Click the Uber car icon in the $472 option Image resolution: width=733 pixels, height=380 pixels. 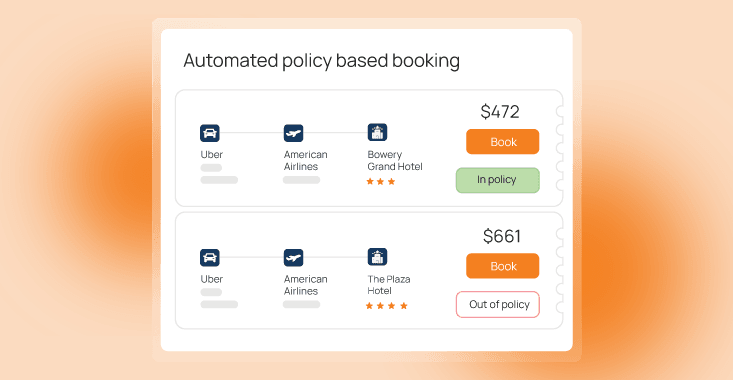coord(210,133)
